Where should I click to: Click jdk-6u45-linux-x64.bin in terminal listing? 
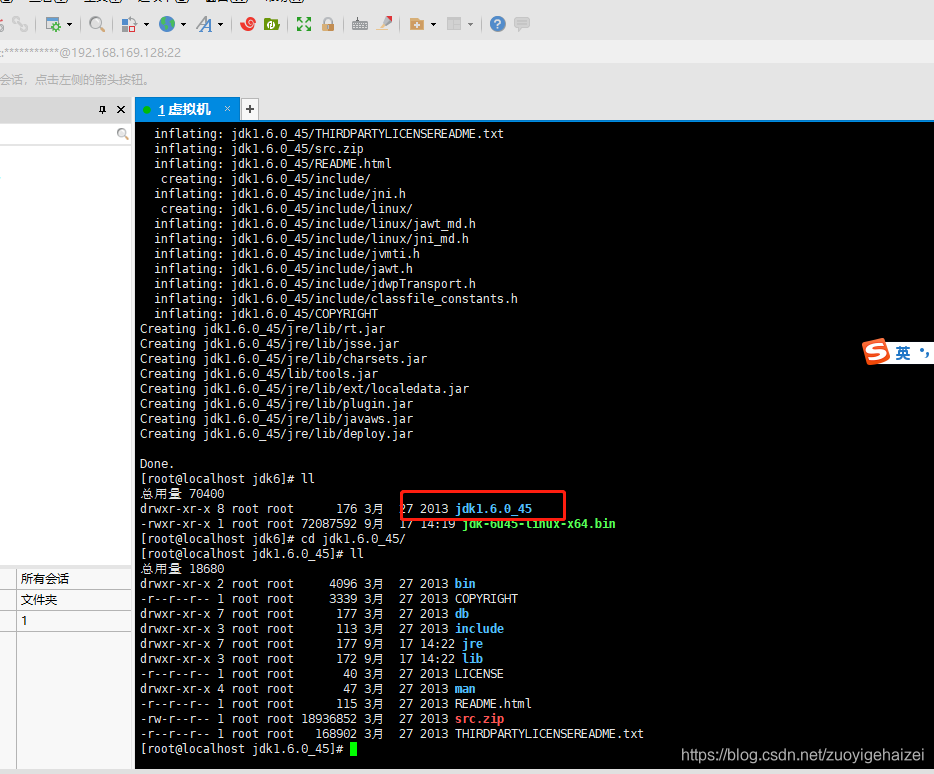pos(539,524)
